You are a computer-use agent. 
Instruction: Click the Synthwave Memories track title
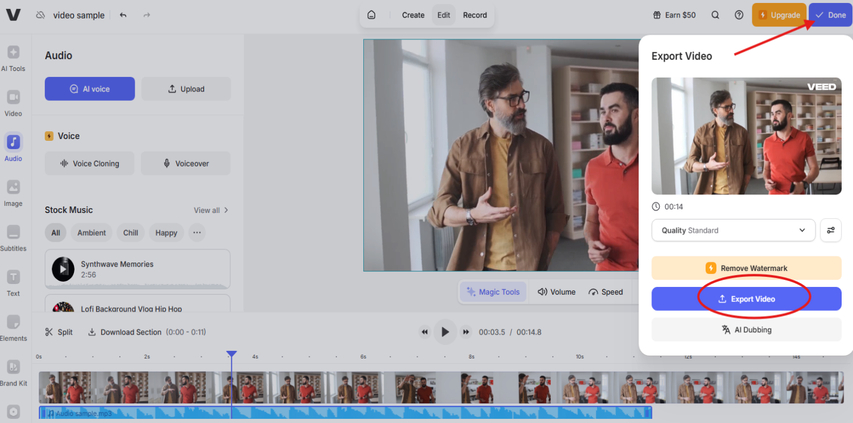pyautogui.click(x=117, y=264)
